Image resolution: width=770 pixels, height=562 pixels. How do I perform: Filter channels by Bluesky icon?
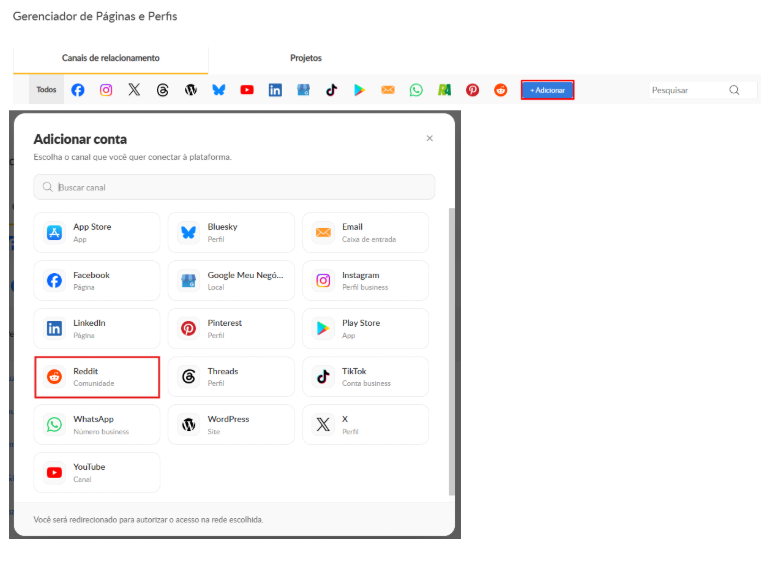219,90
